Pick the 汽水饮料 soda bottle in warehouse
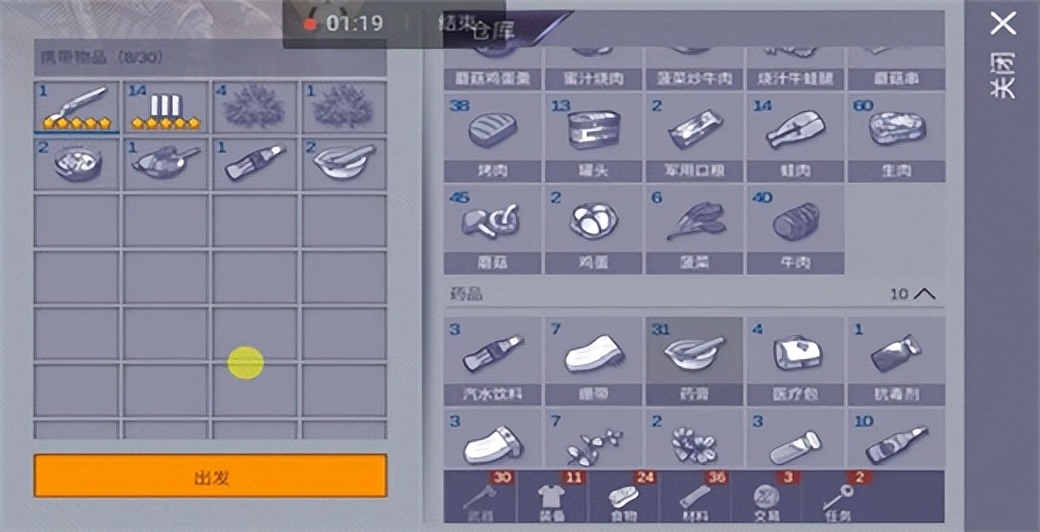The image size is (1040, 532). point(493,361)
